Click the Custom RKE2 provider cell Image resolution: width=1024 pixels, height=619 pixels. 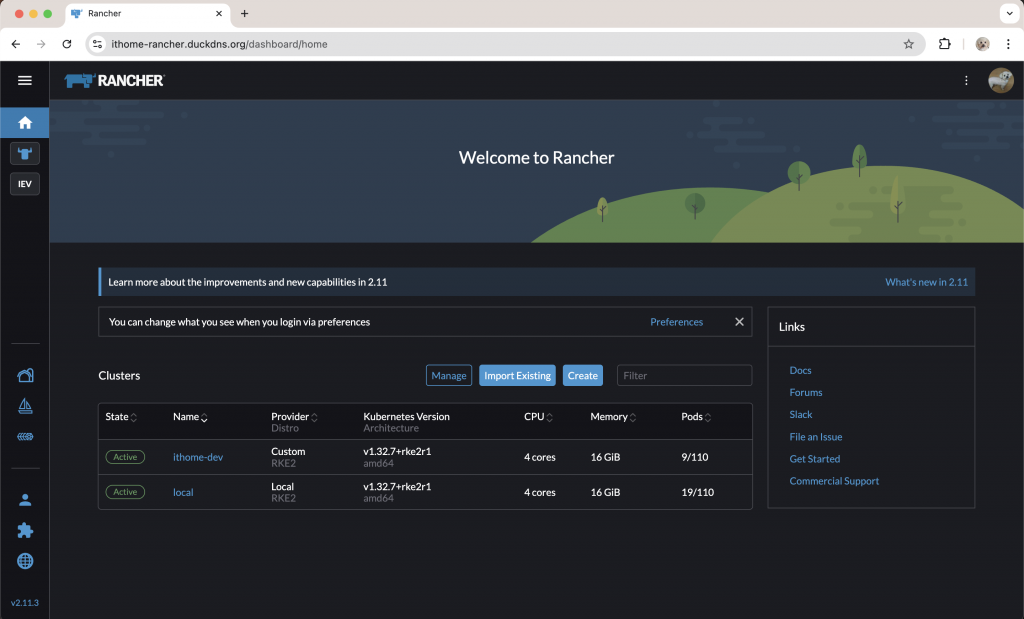(288, 457)
